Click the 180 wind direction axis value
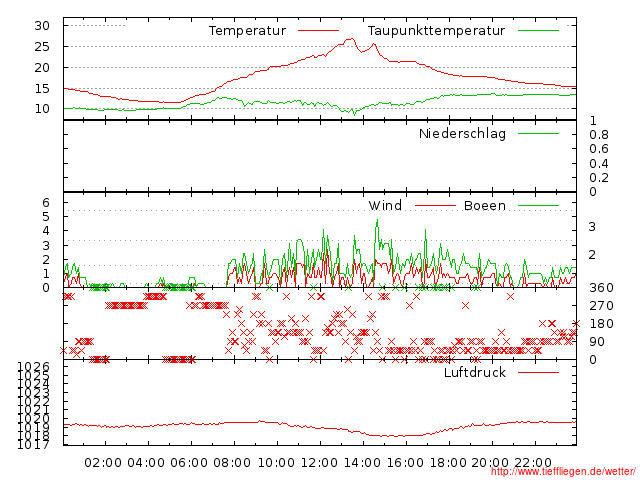 click(601, 324)
